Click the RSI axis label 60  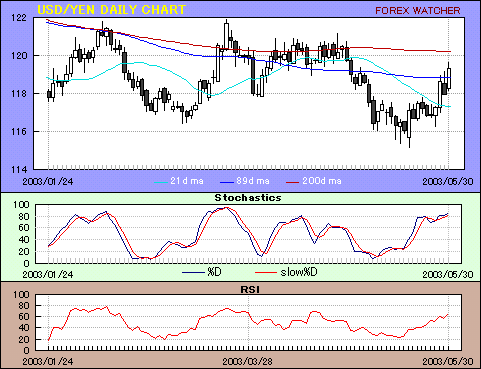[23, 317]
